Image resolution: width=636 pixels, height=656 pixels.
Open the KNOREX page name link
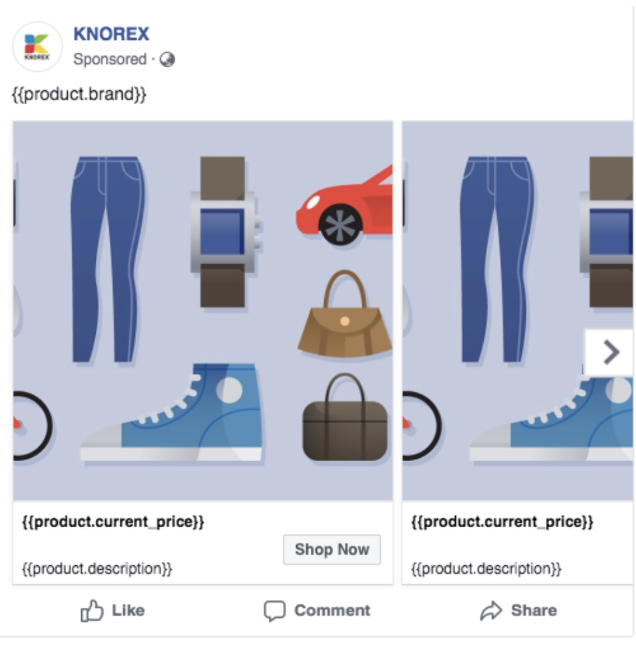pyautogui.click(x=111, y=34)
